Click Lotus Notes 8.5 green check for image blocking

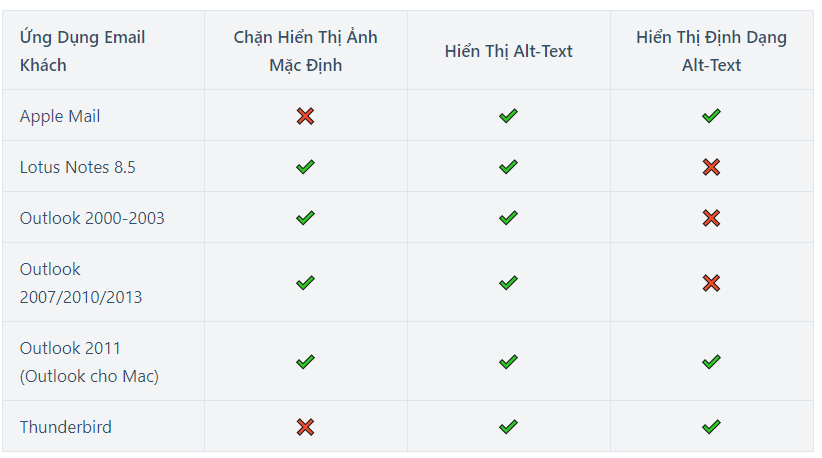[305, 167]
